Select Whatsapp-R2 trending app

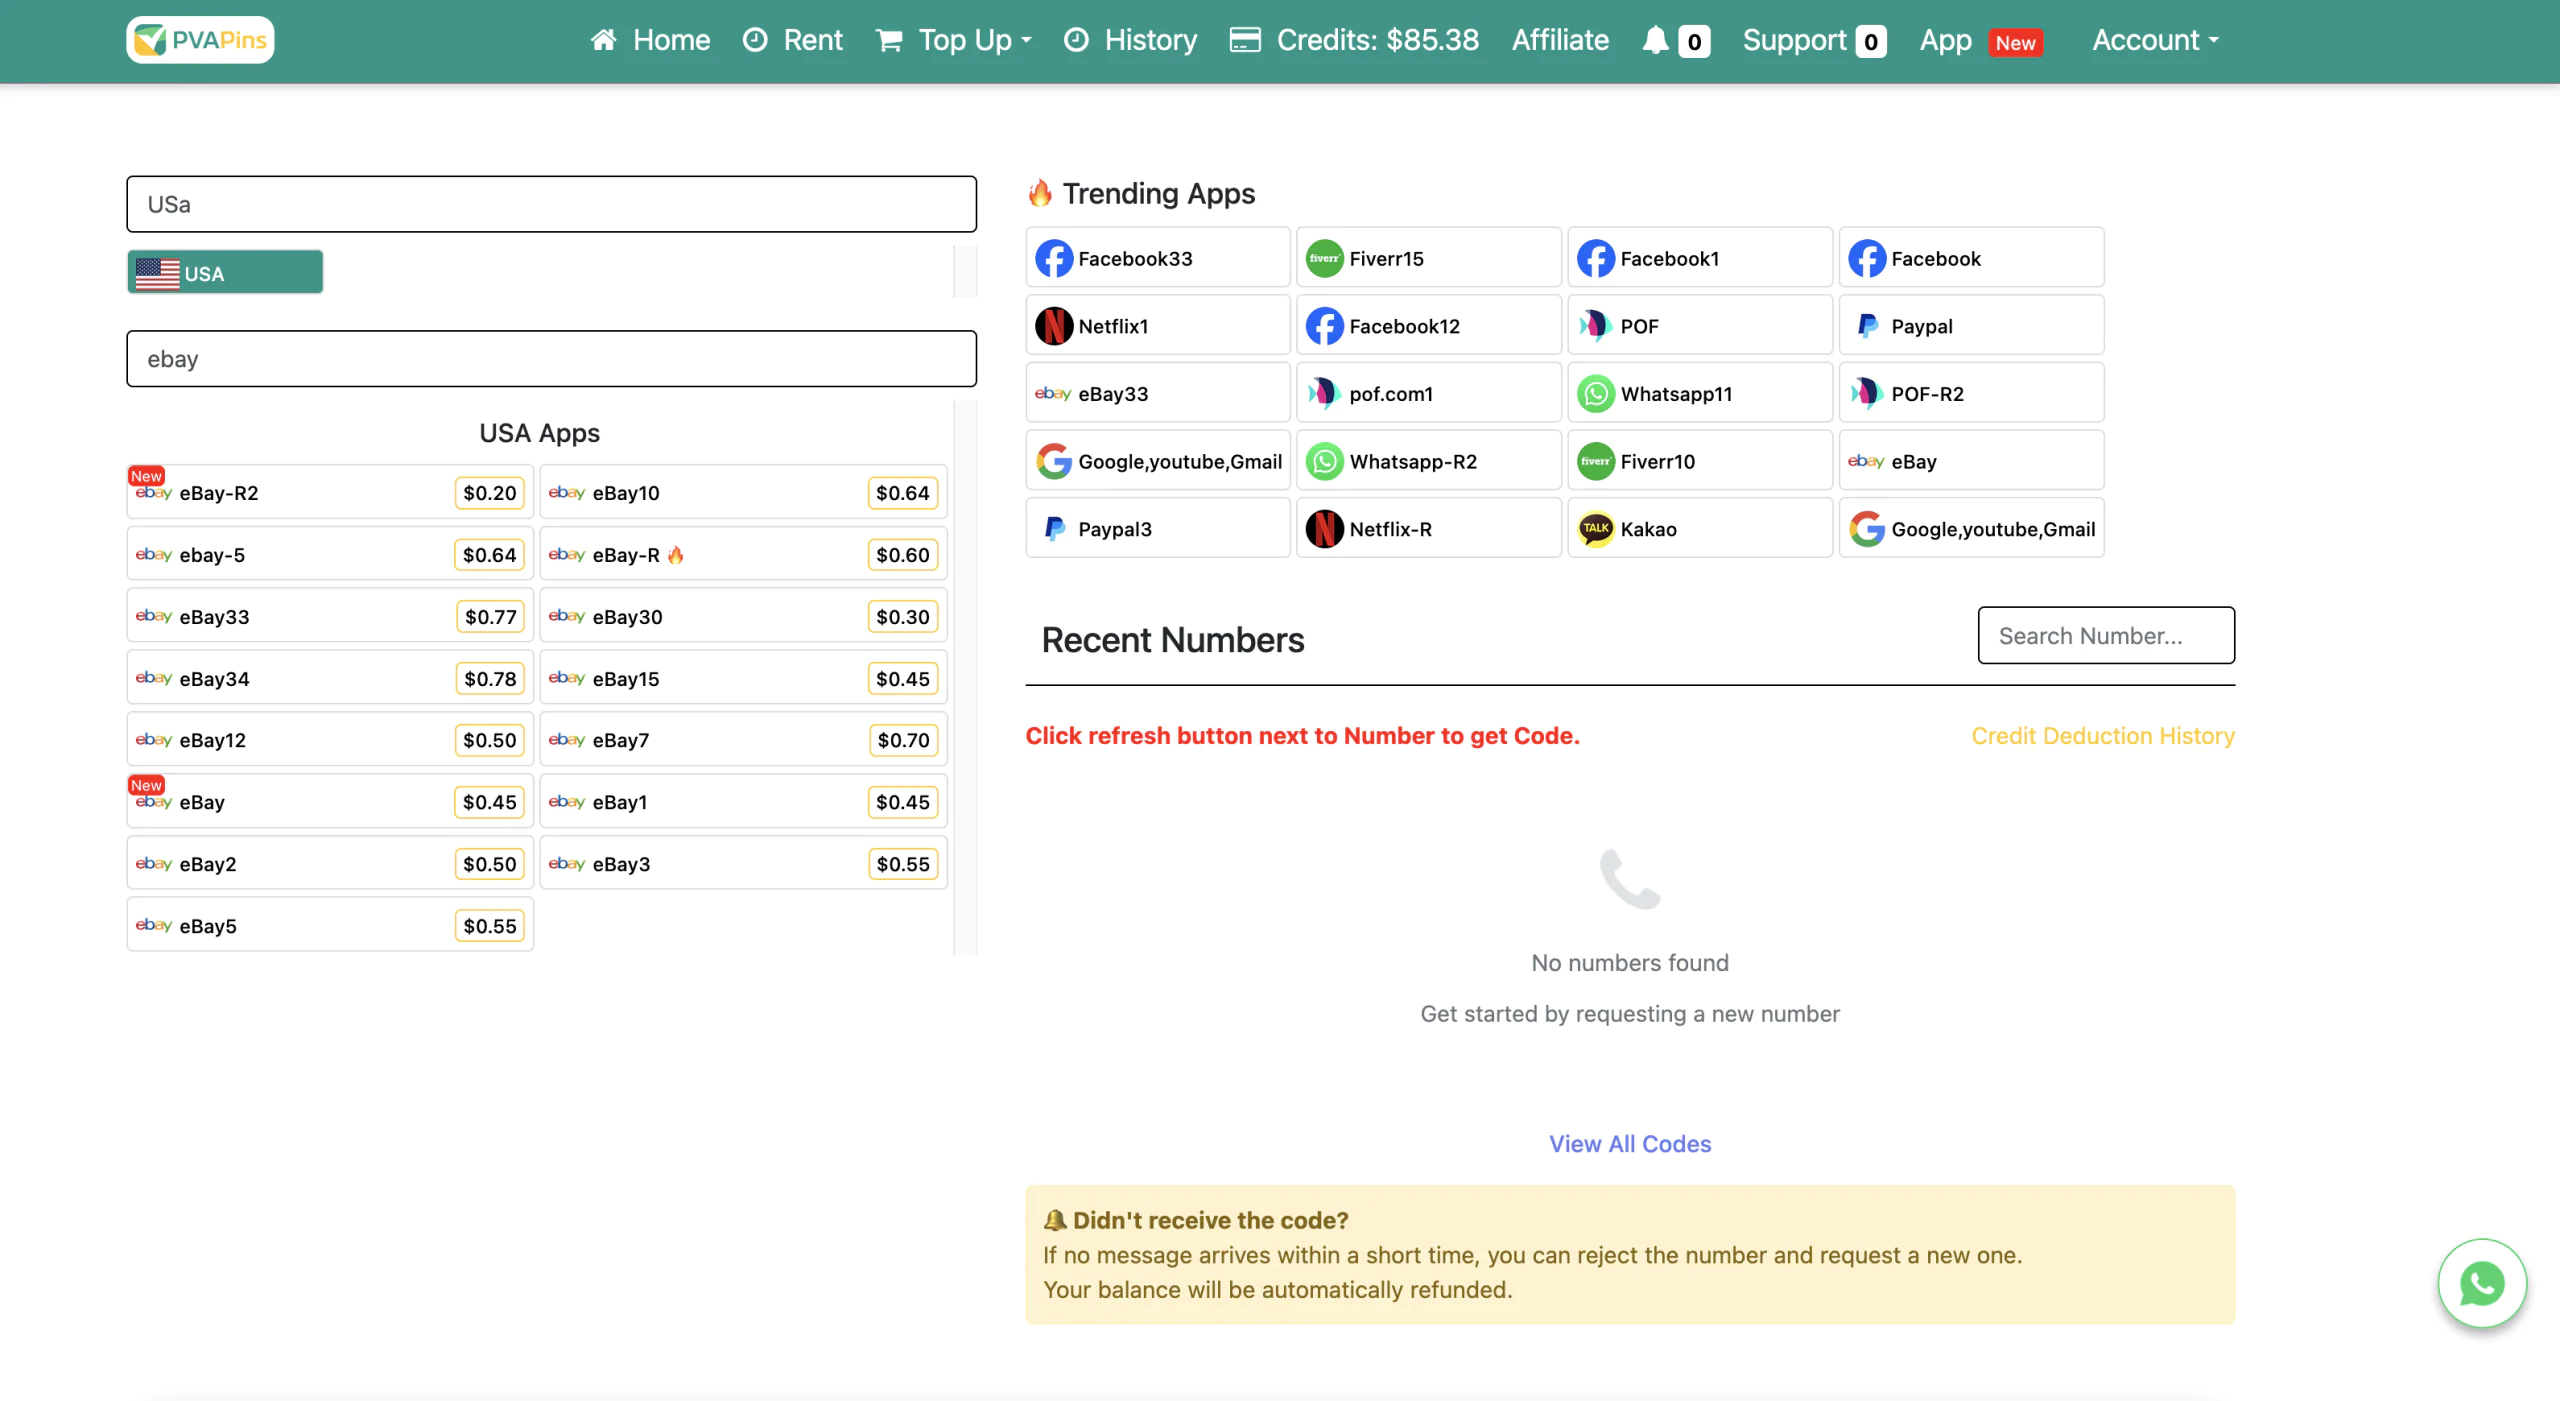click(1429, 461)
